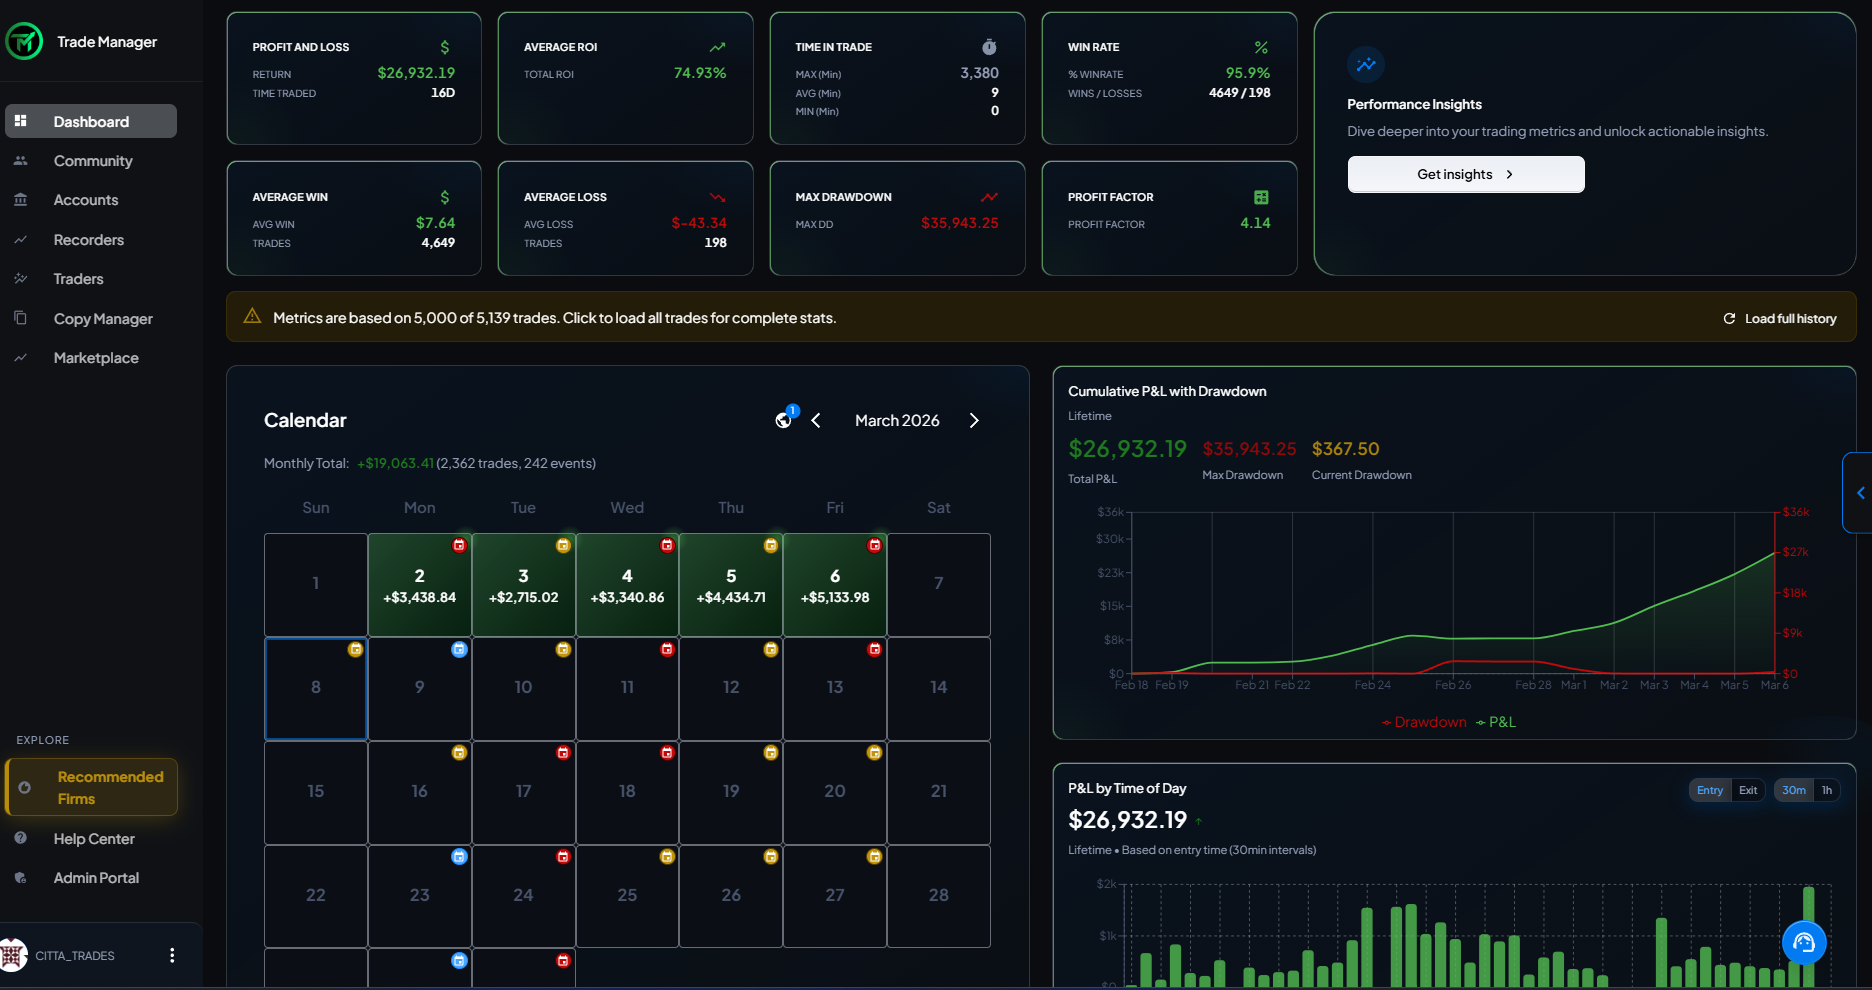Select the Community icon in the sidebar
Screen dimensions: 1872x990
point(20,160)
